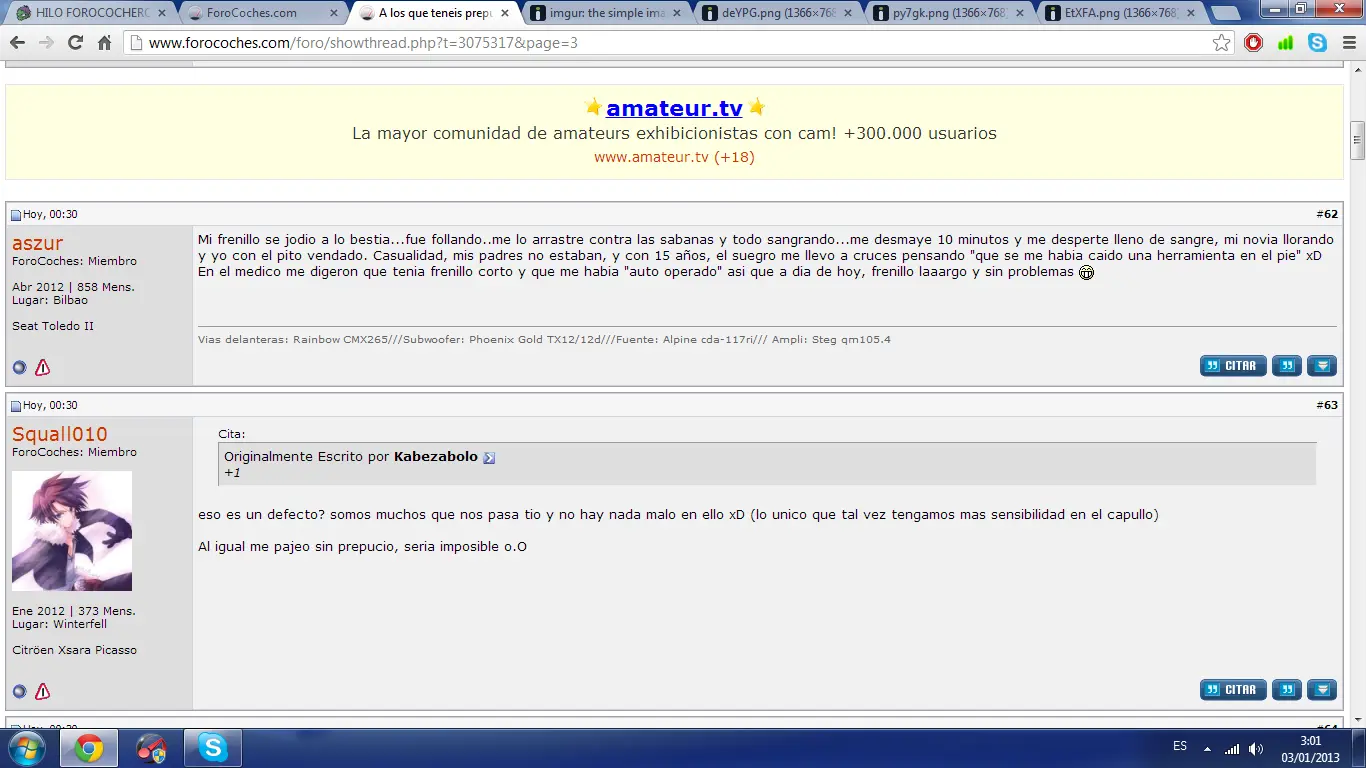The image size is (1366, 768).
Task: Click the green bars extension icon
Action: pyautogui.click(x=1285, y=43)
